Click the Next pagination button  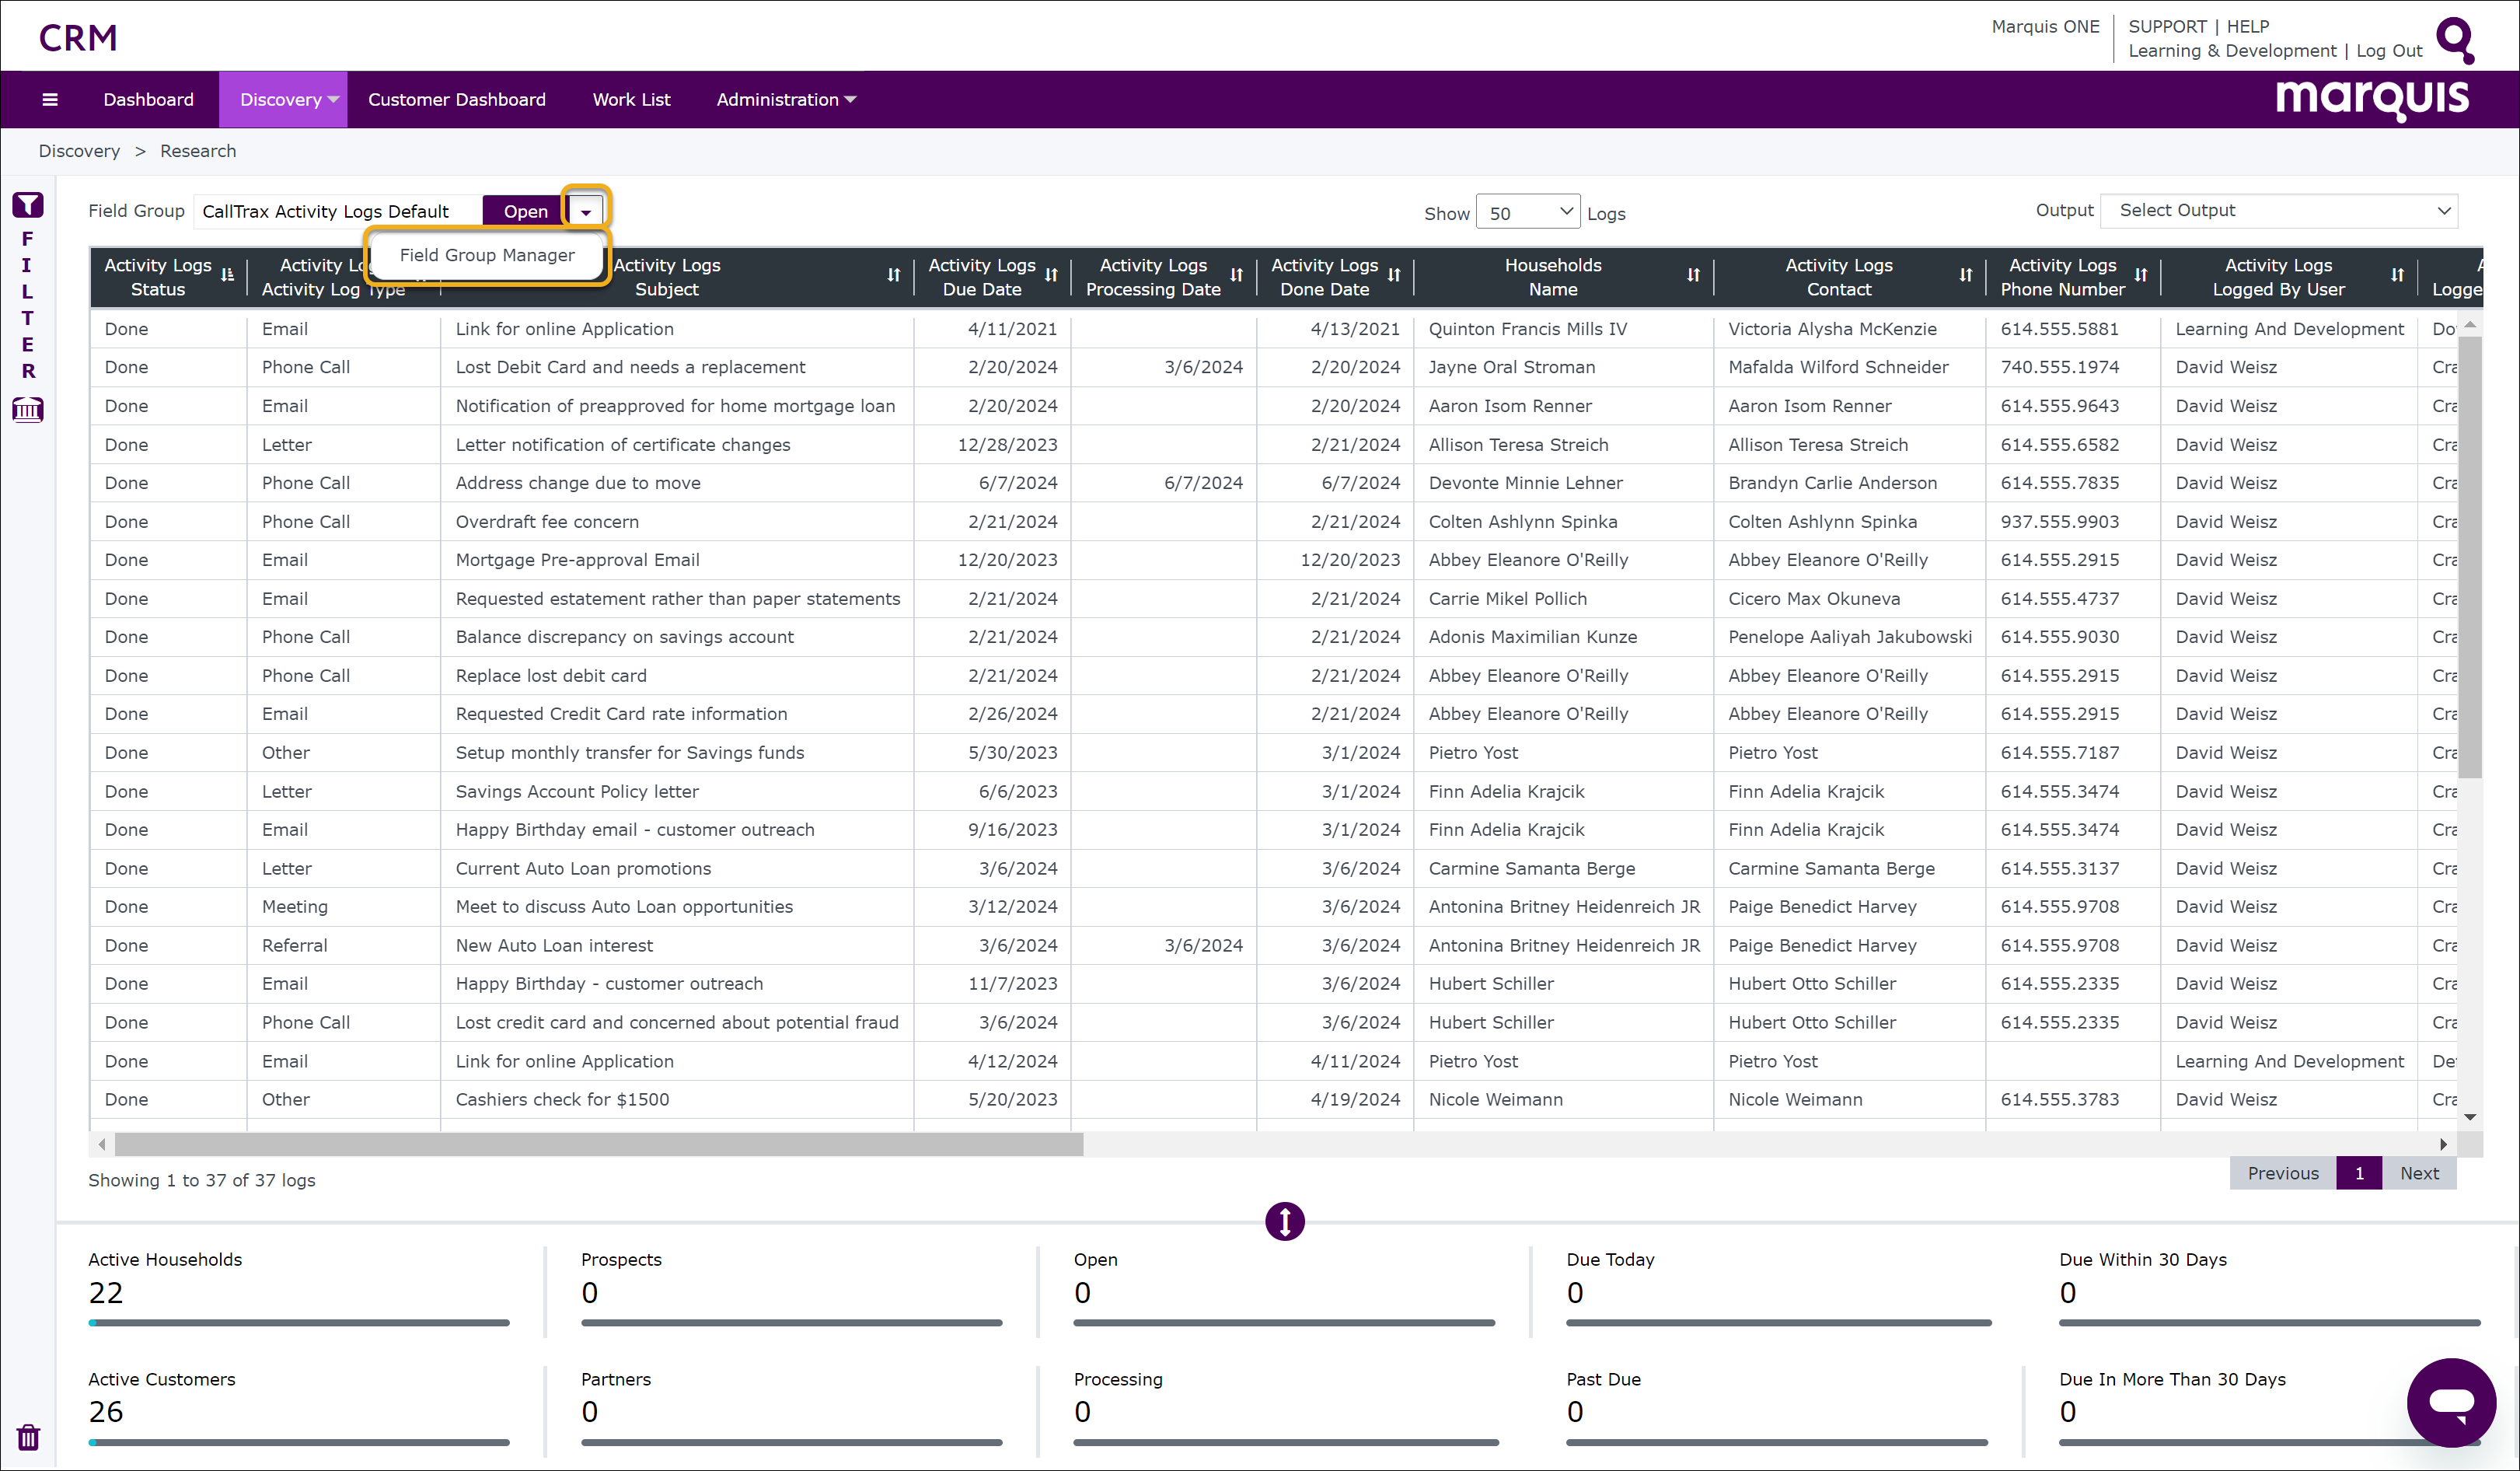(2419, 1173)
